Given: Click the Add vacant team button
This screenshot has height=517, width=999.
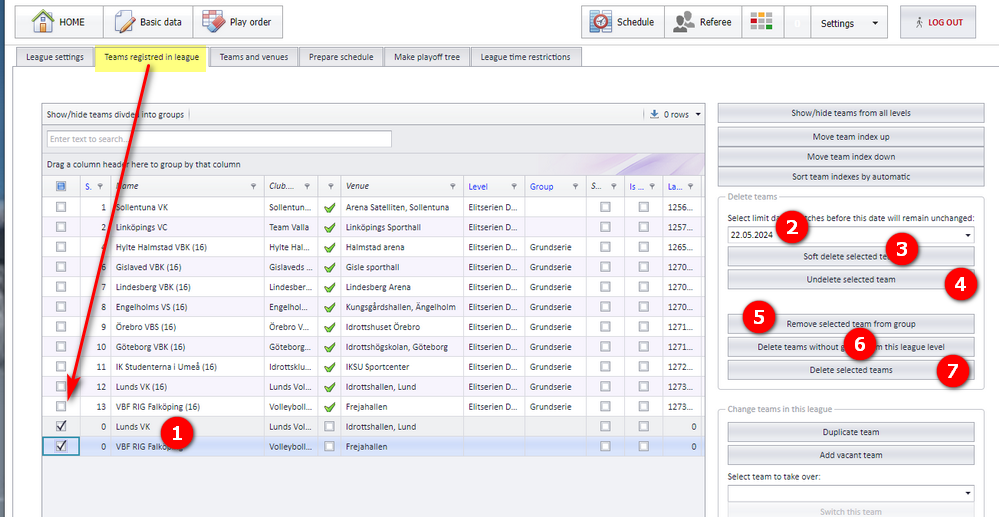Looking at the screenshot, I should click(851, 455).
